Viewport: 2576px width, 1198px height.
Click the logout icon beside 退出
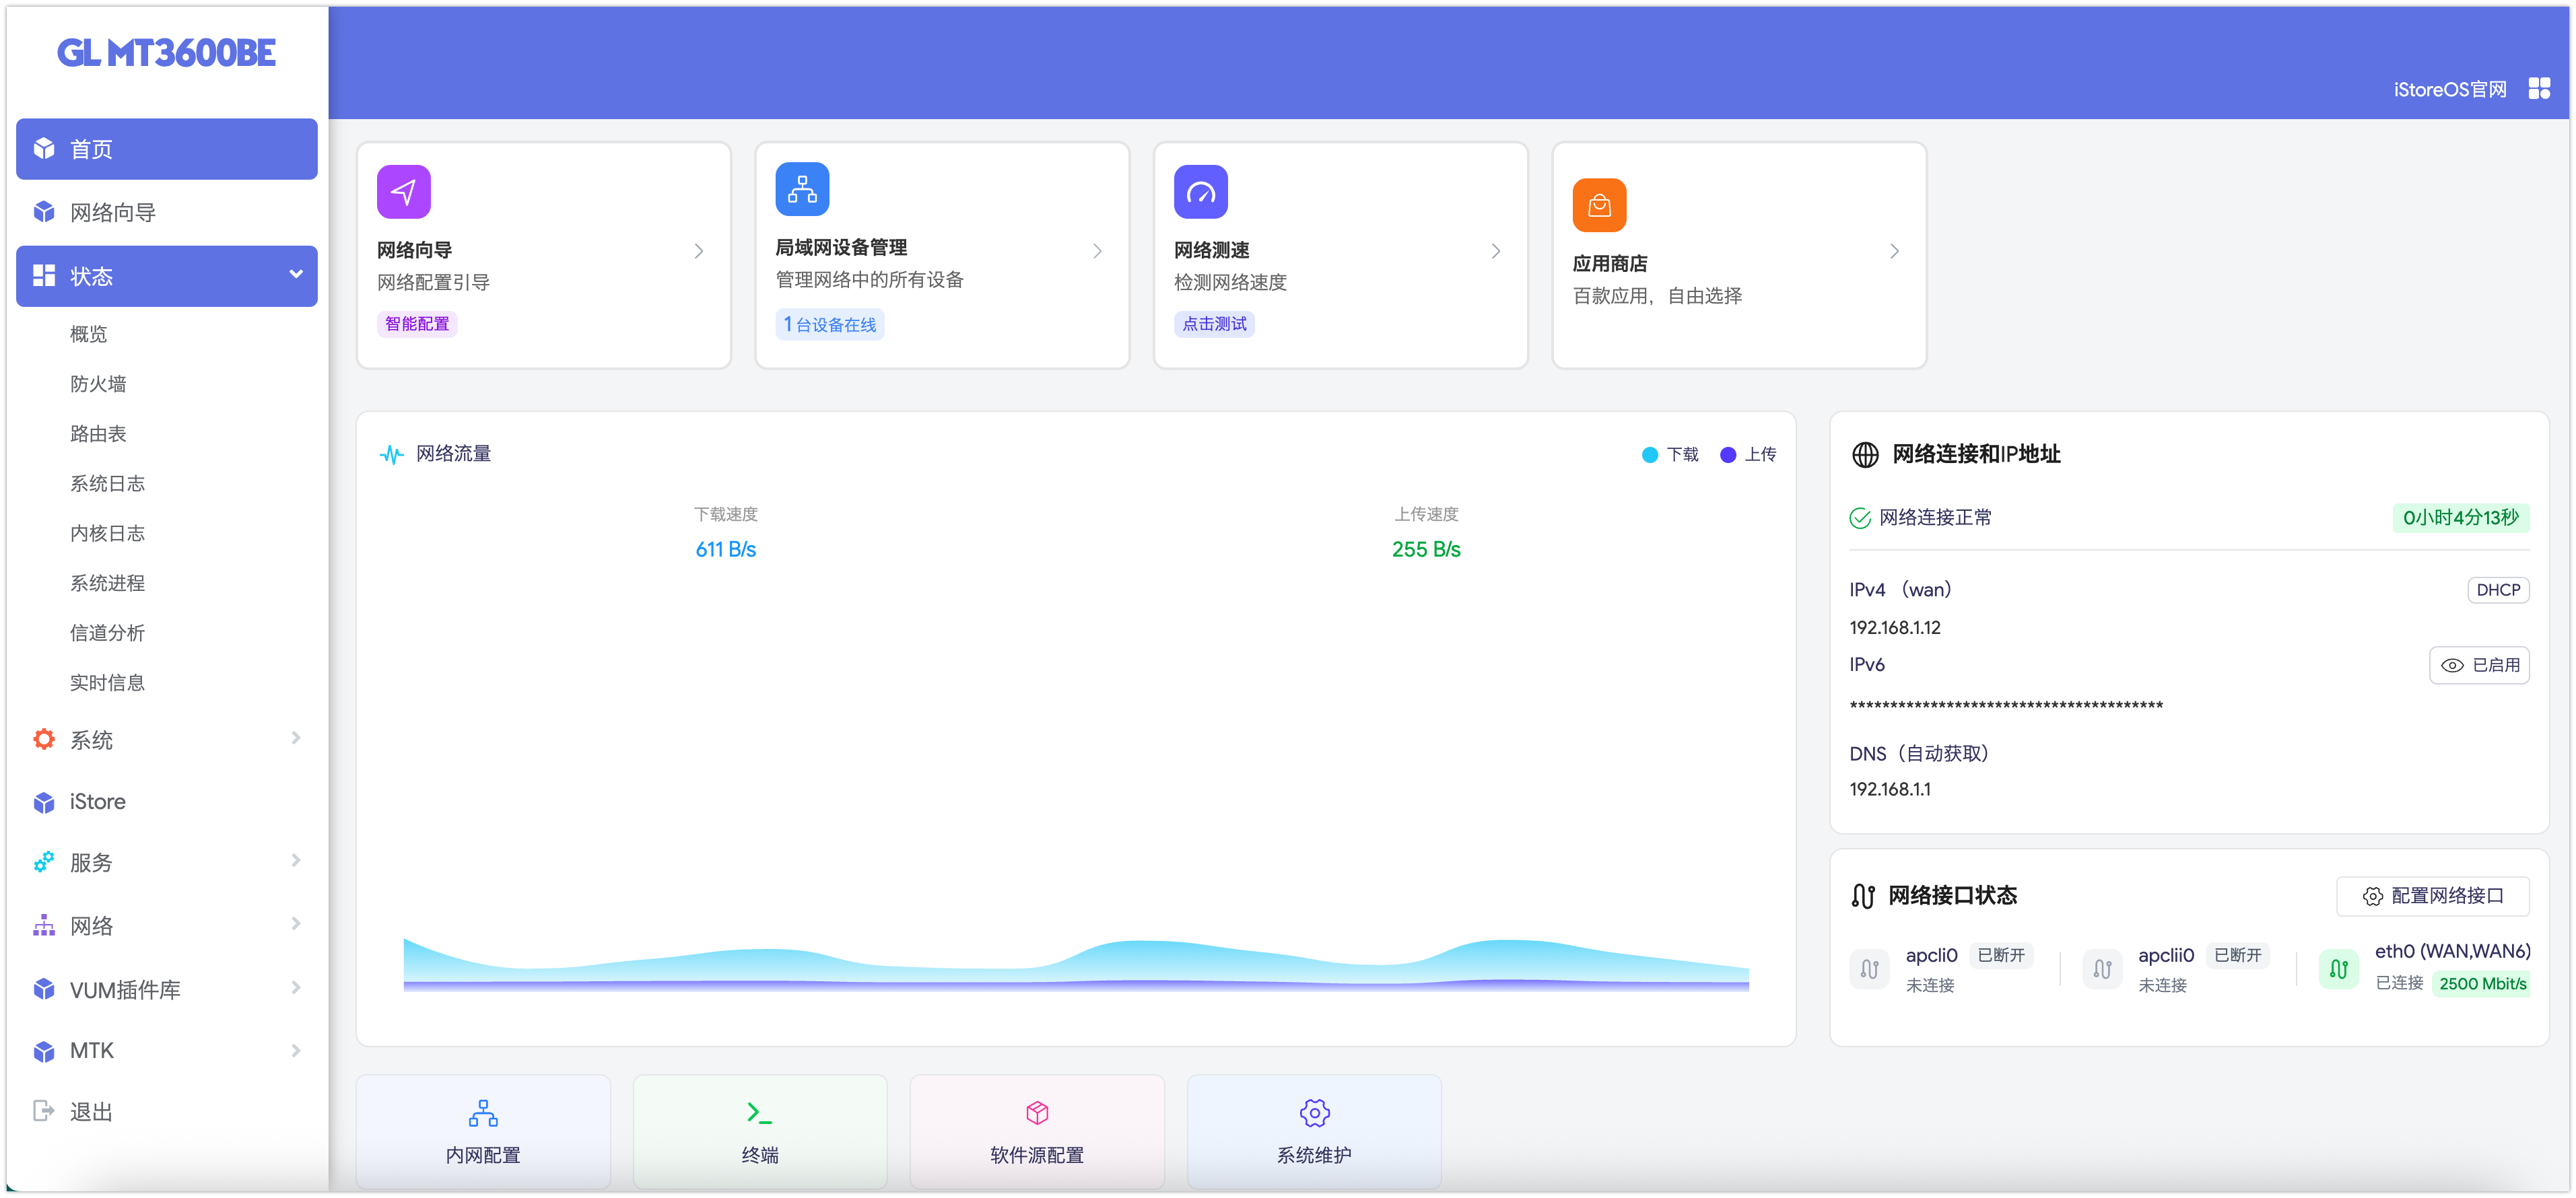pos(44,1112)
